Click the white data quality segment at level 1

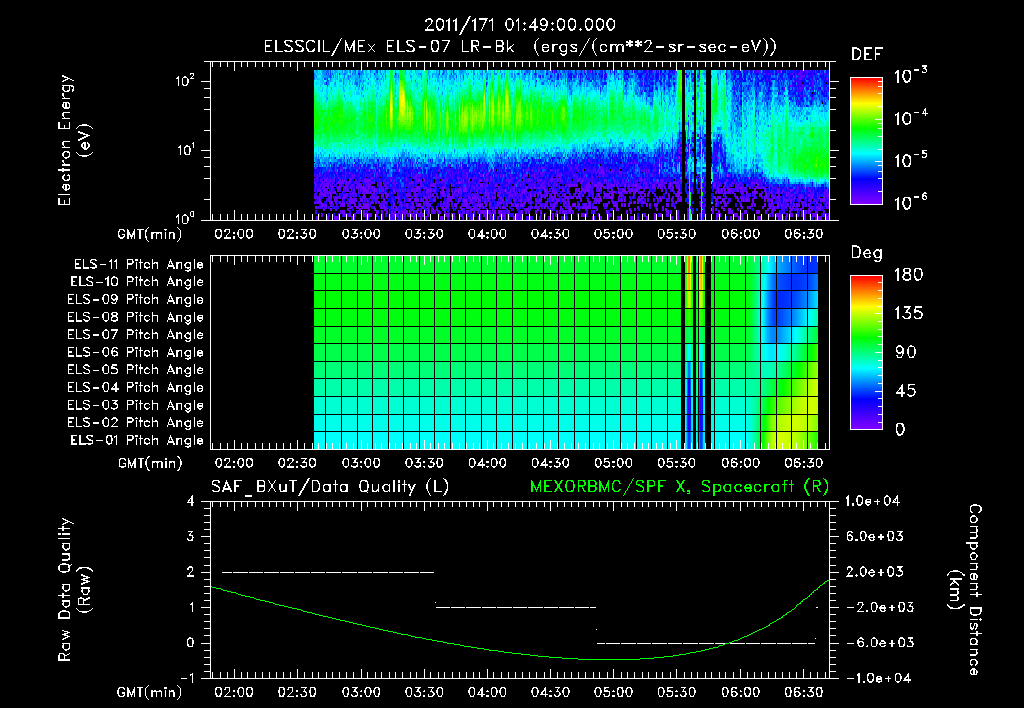click(x=516, y=607)
